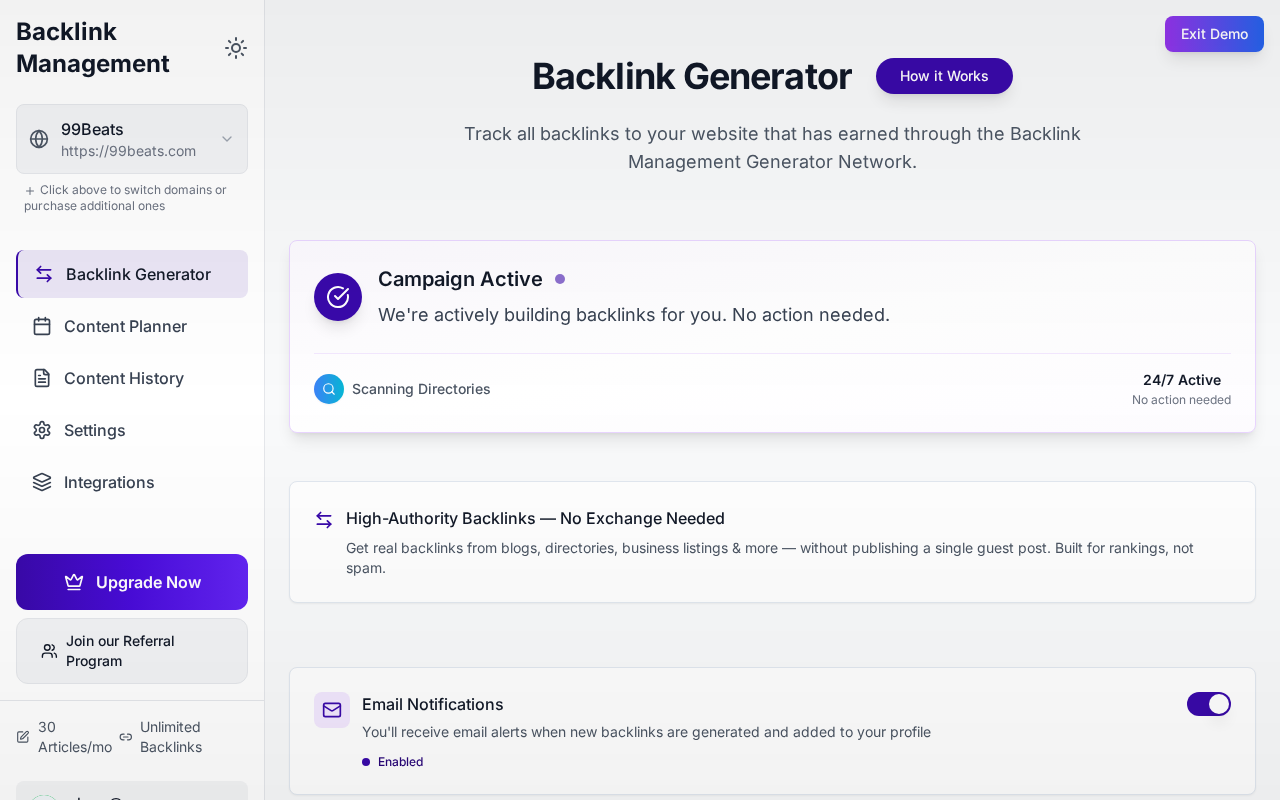Go to the Integrations section
This screenshot has width=1280, height=800.
[109, 482]
